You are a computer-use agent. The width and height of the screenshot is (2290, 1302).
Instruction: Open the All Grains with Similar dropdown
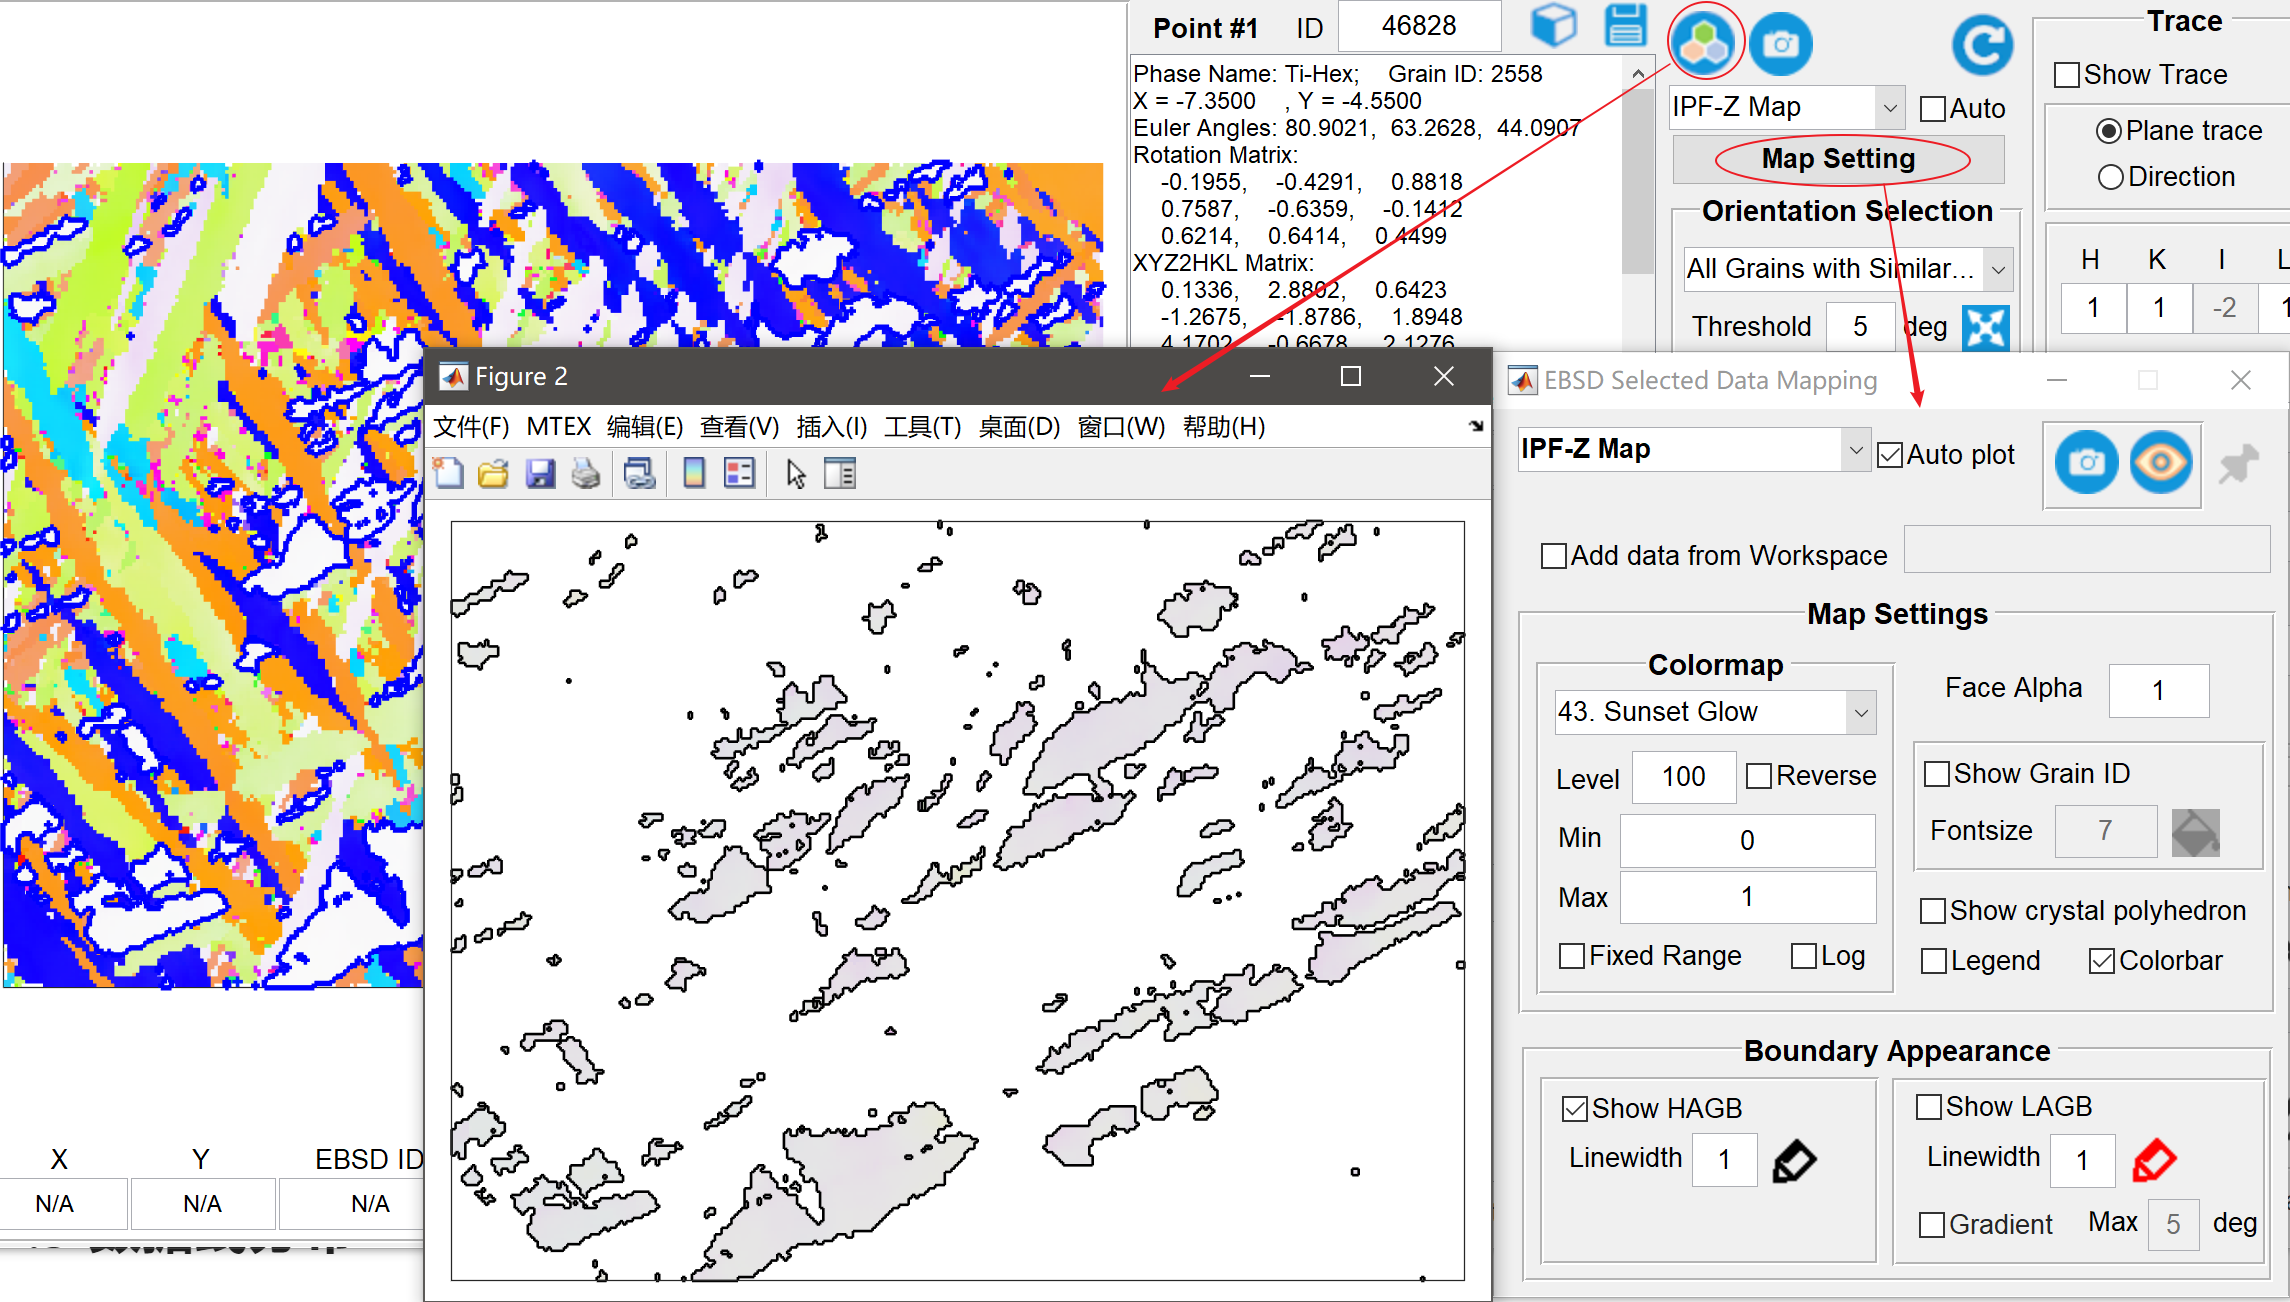pos(1848,269)
